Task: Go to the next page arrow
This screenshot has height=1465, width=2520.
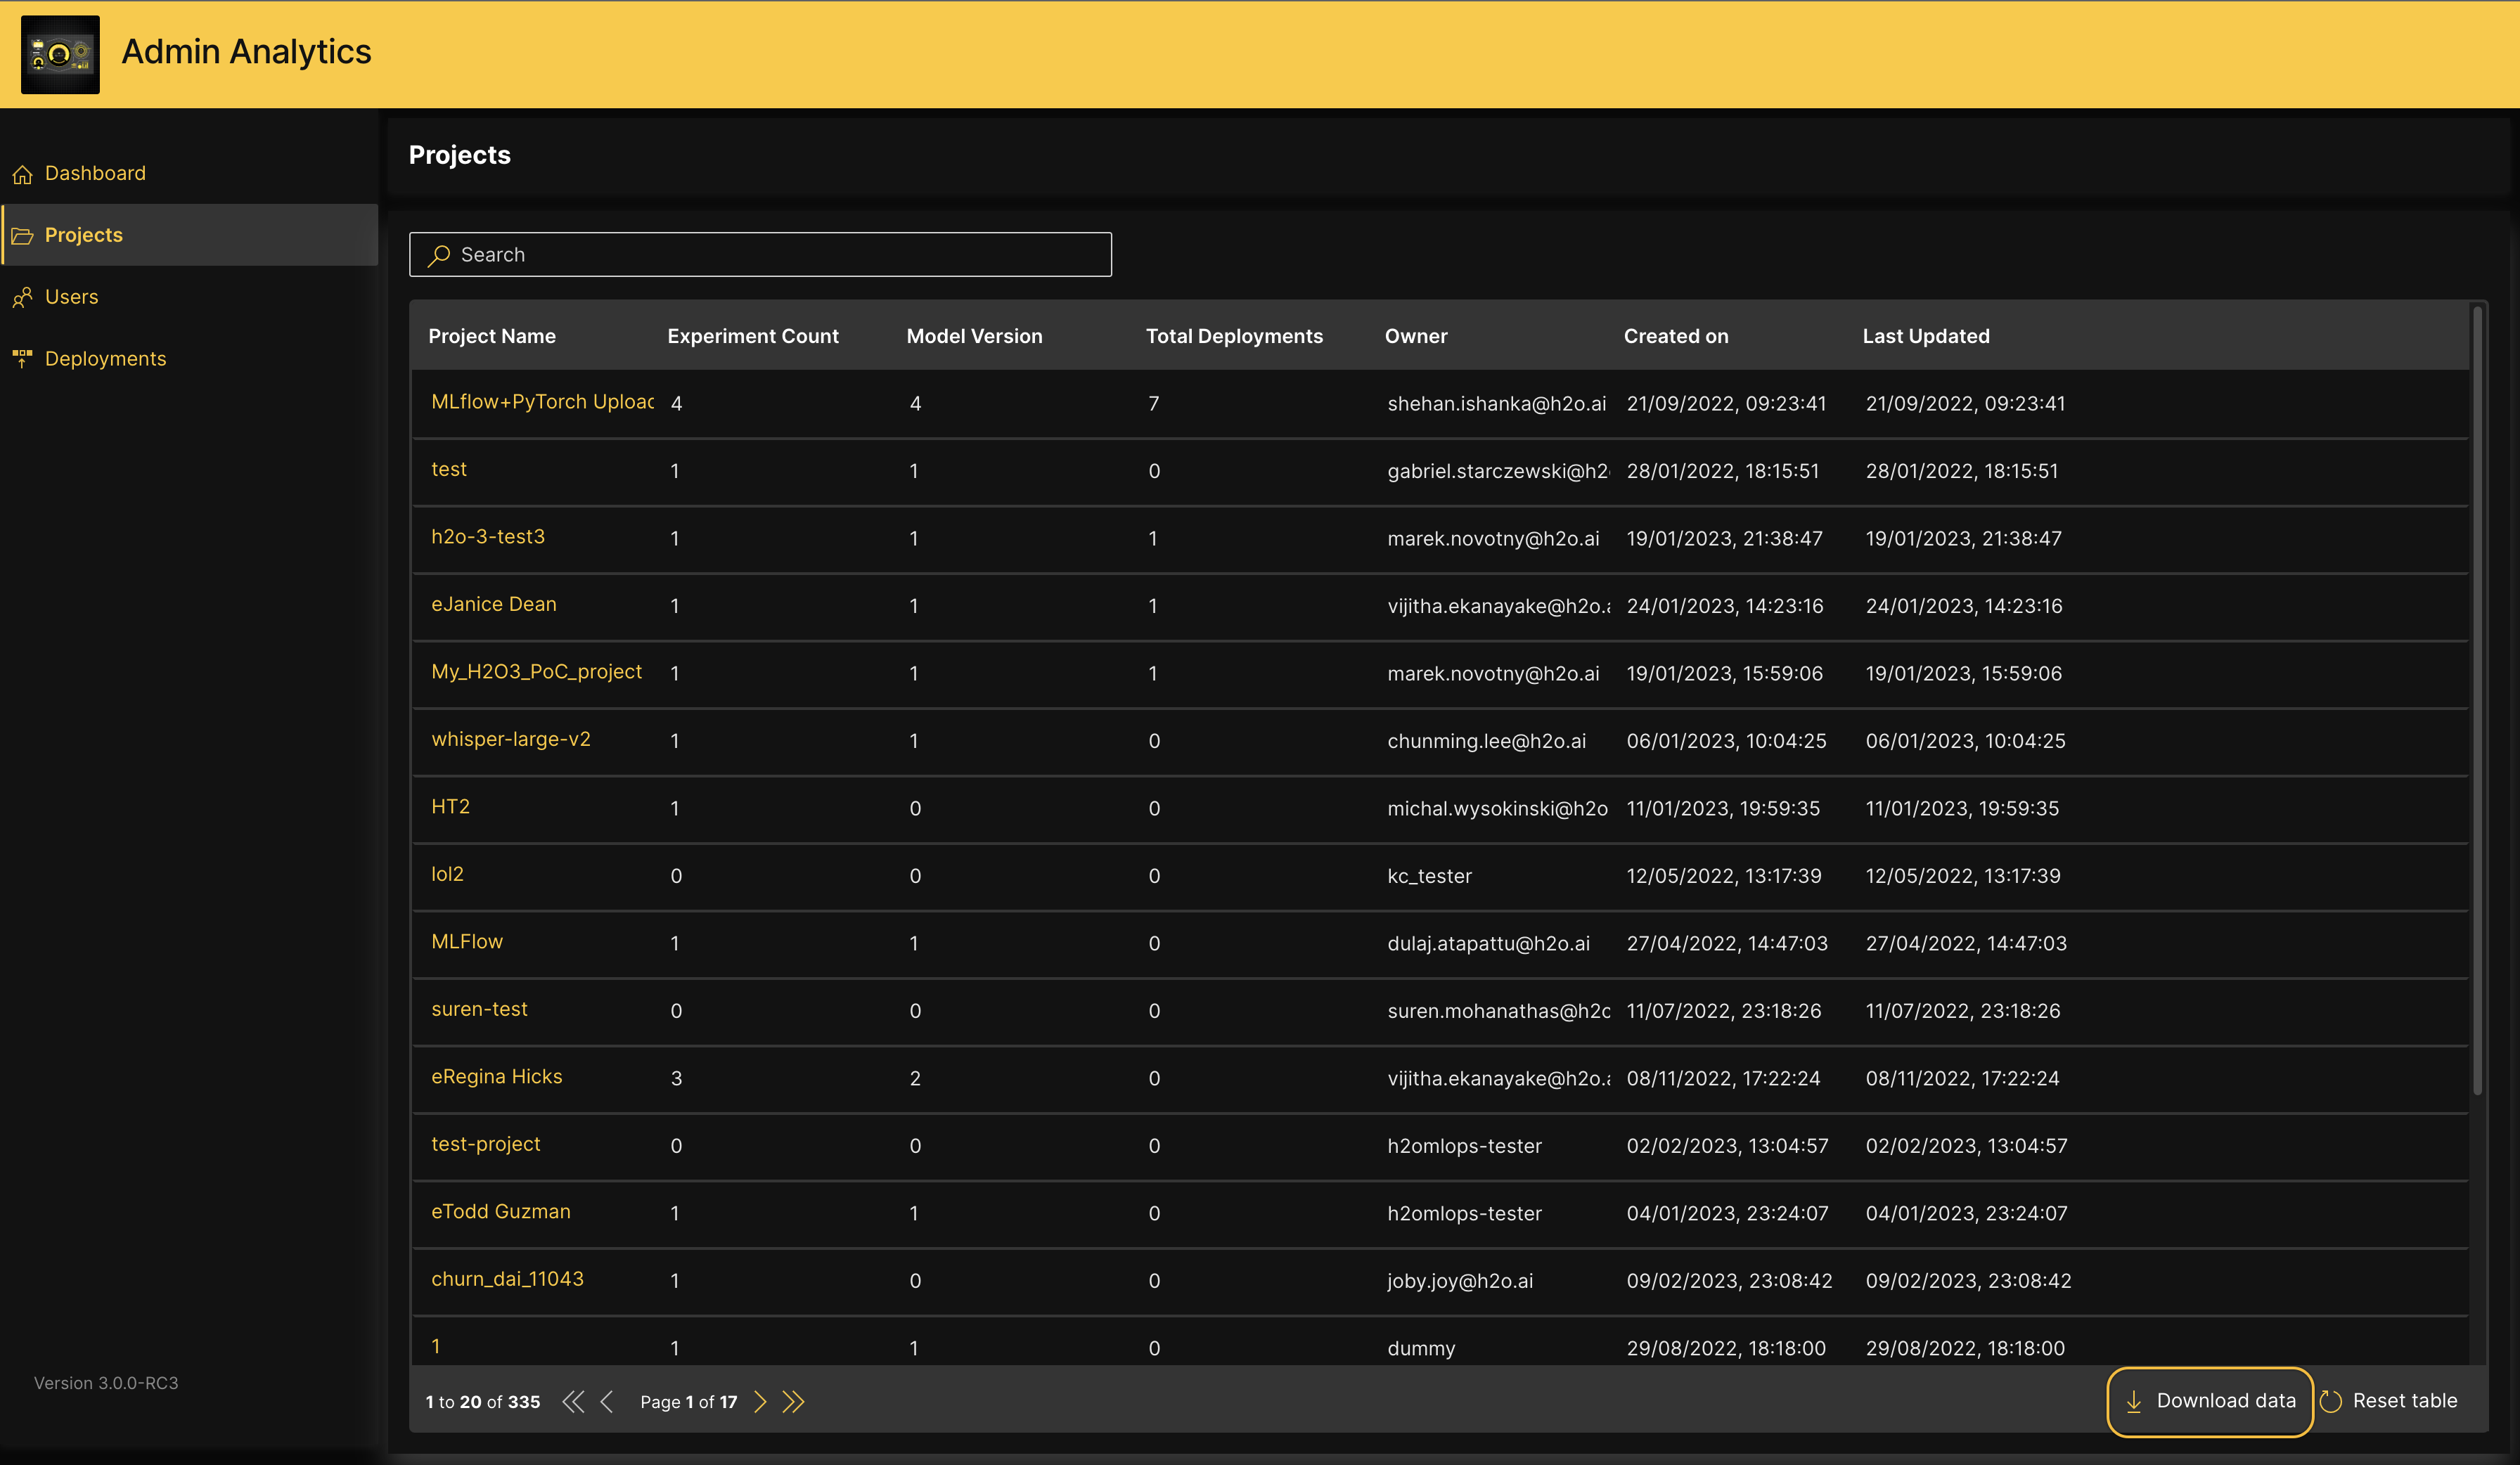Action: click(760, 1402)
